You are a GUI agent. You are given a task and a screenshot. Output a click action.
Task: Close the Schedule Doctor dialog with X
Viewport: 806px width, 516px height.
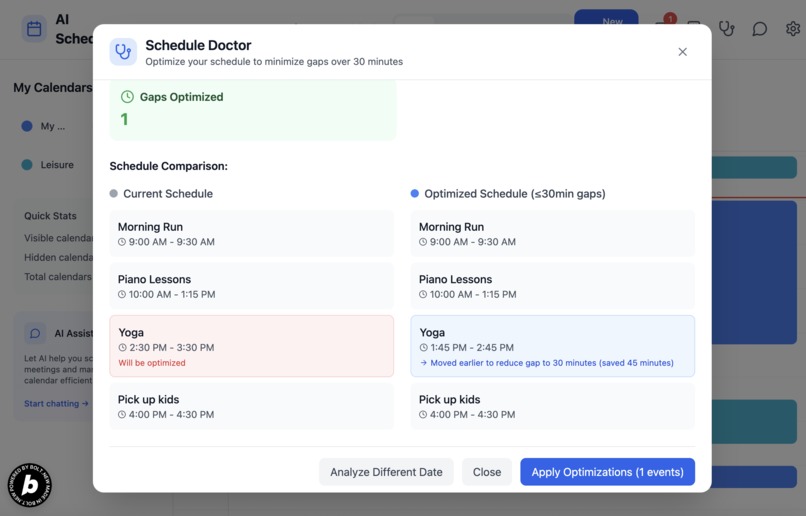pyautogui.click(x=682, y=52)
